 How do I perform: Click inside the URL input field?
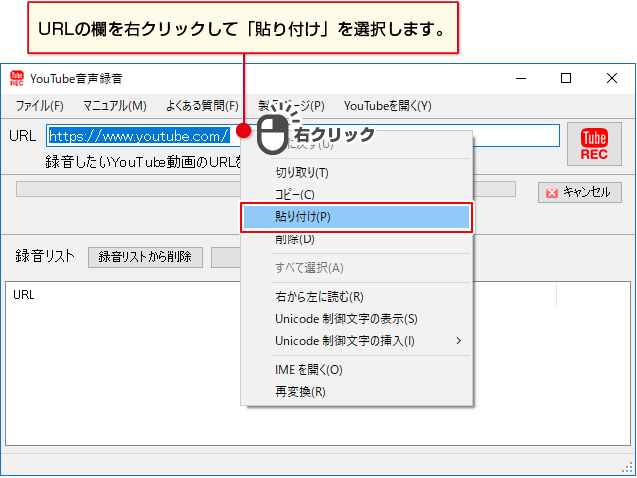pyautogui.click(x=303, y=136)
